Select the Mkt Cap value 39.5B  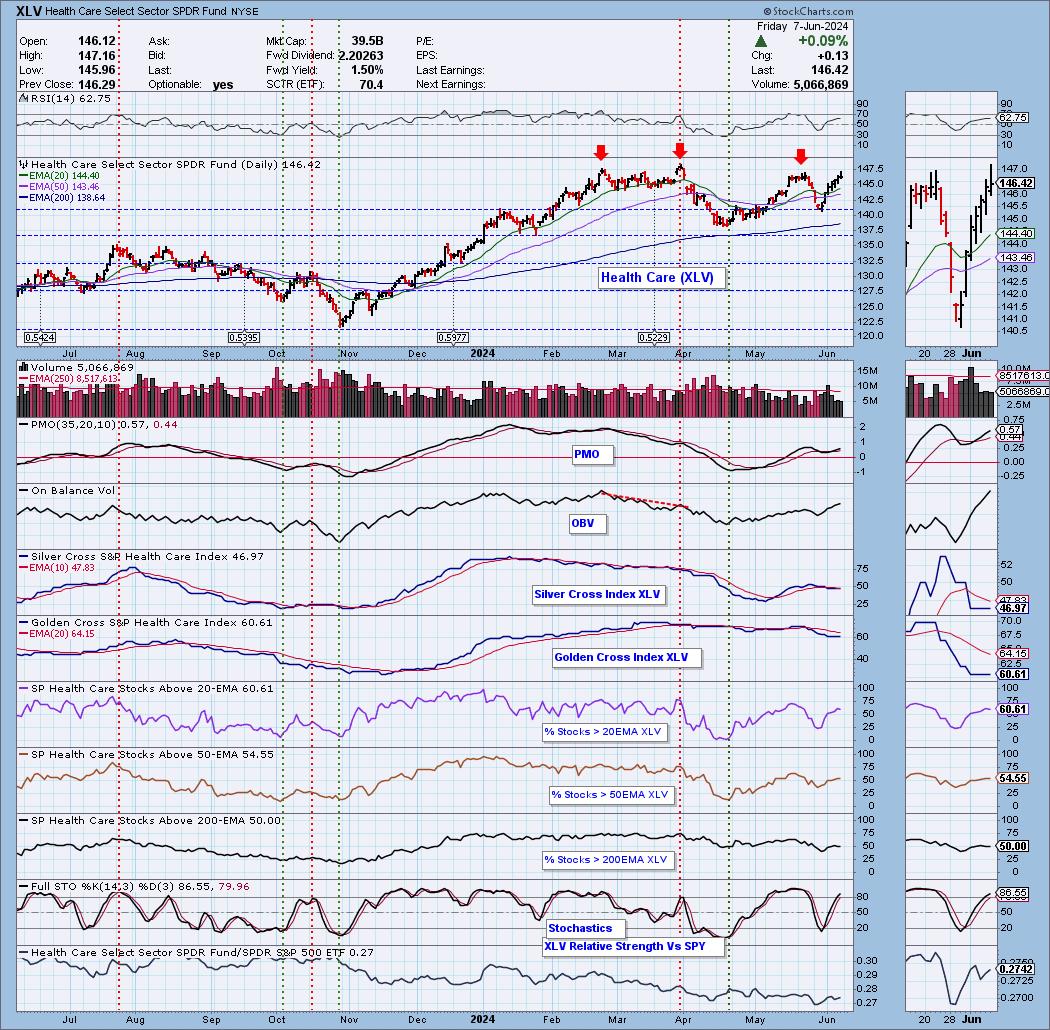367,41
